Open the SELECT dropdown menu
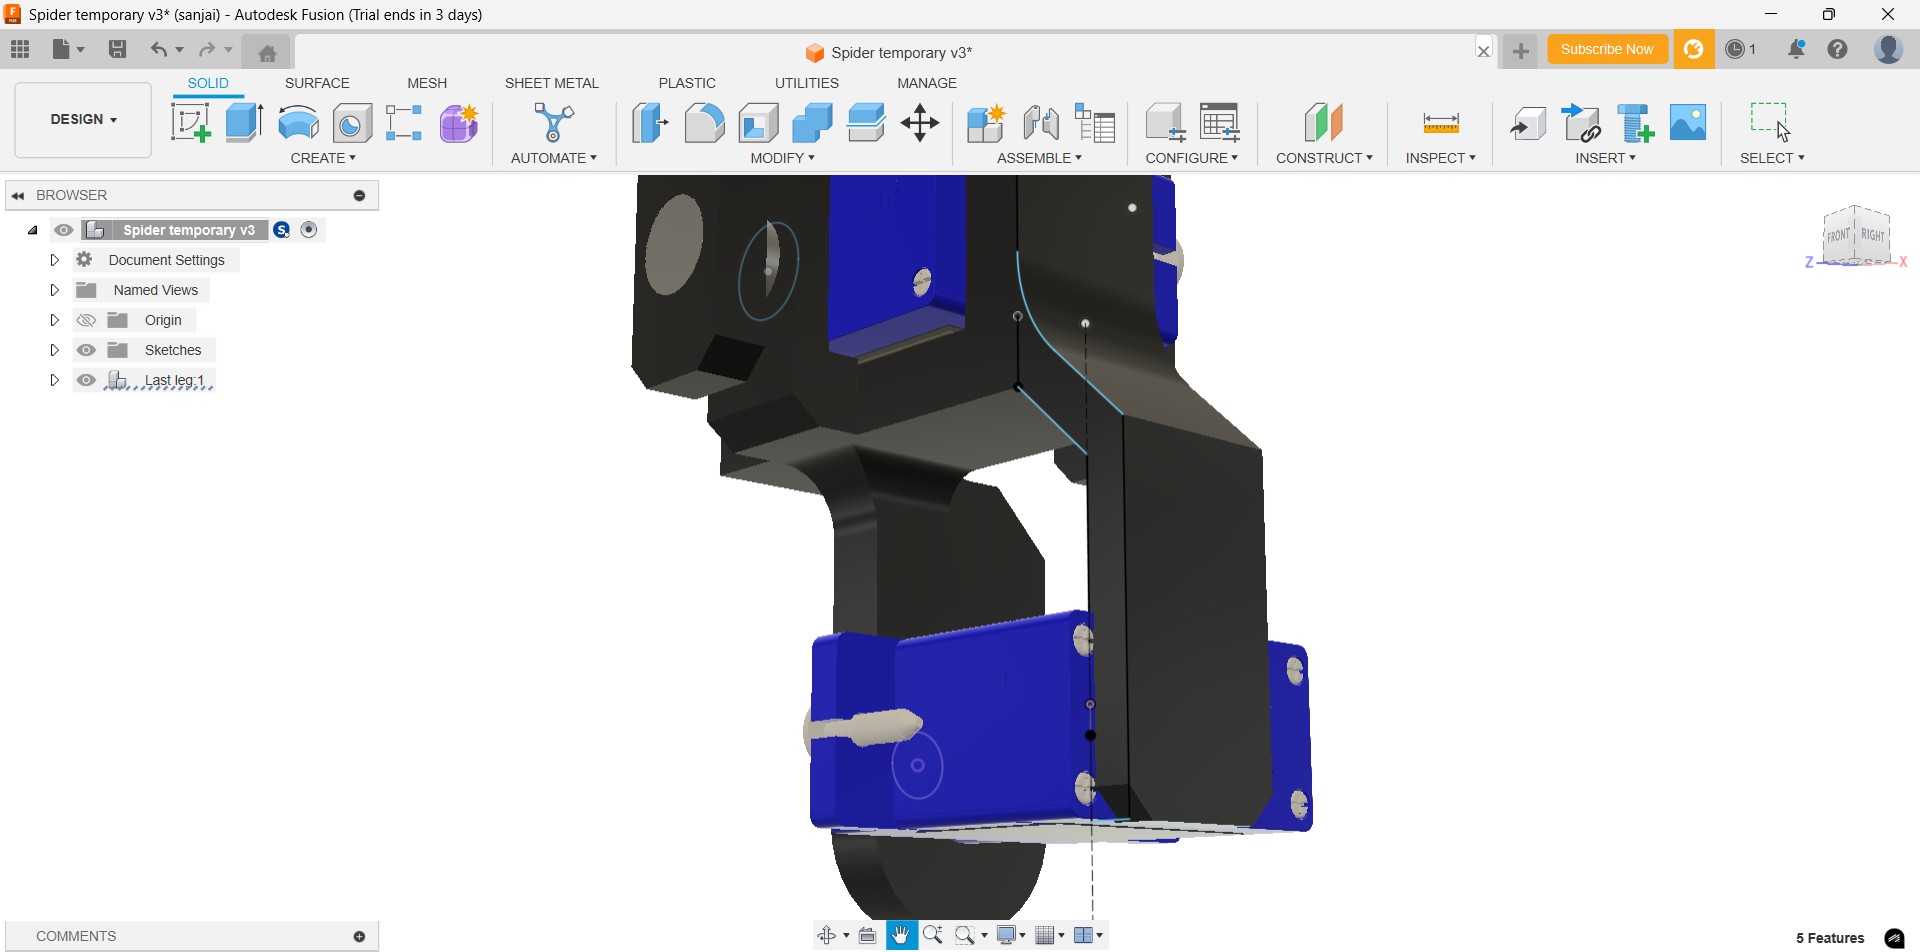This screenshot has width=1920, height=952. click(1772, 158)
